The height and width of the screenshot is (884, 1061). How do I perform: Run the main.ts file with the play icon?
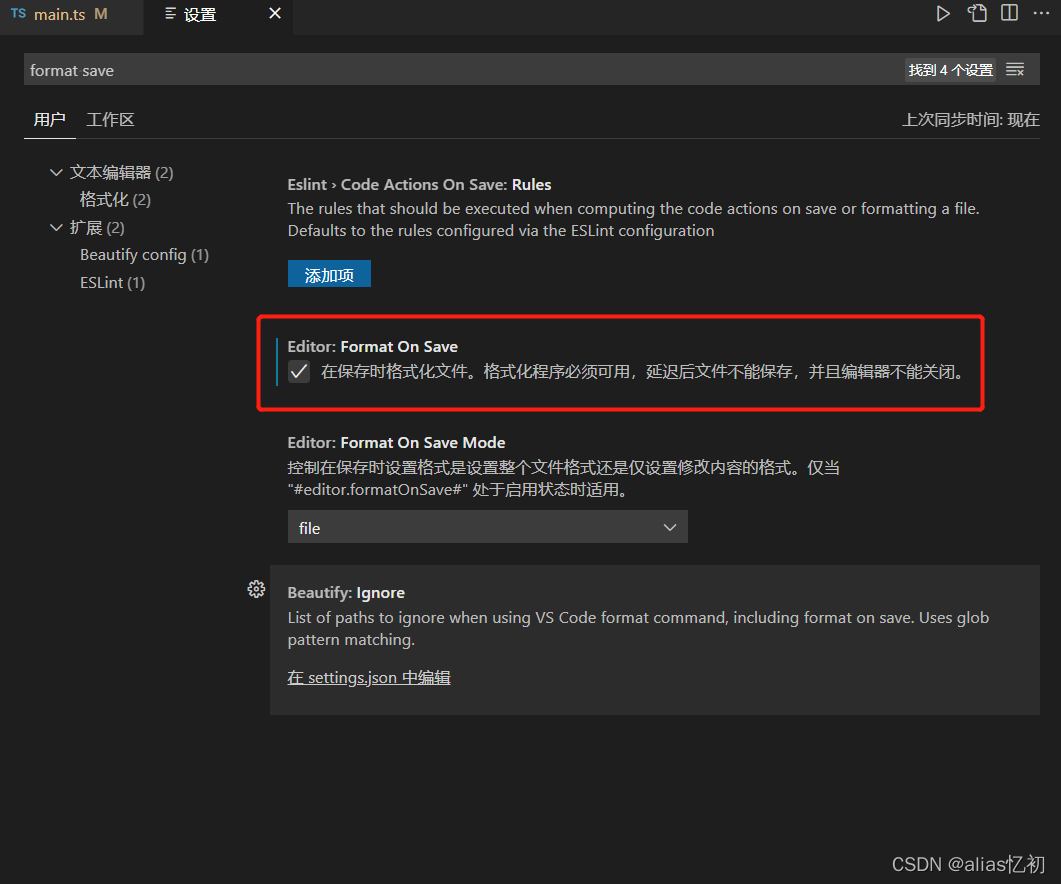click(943, 13)
